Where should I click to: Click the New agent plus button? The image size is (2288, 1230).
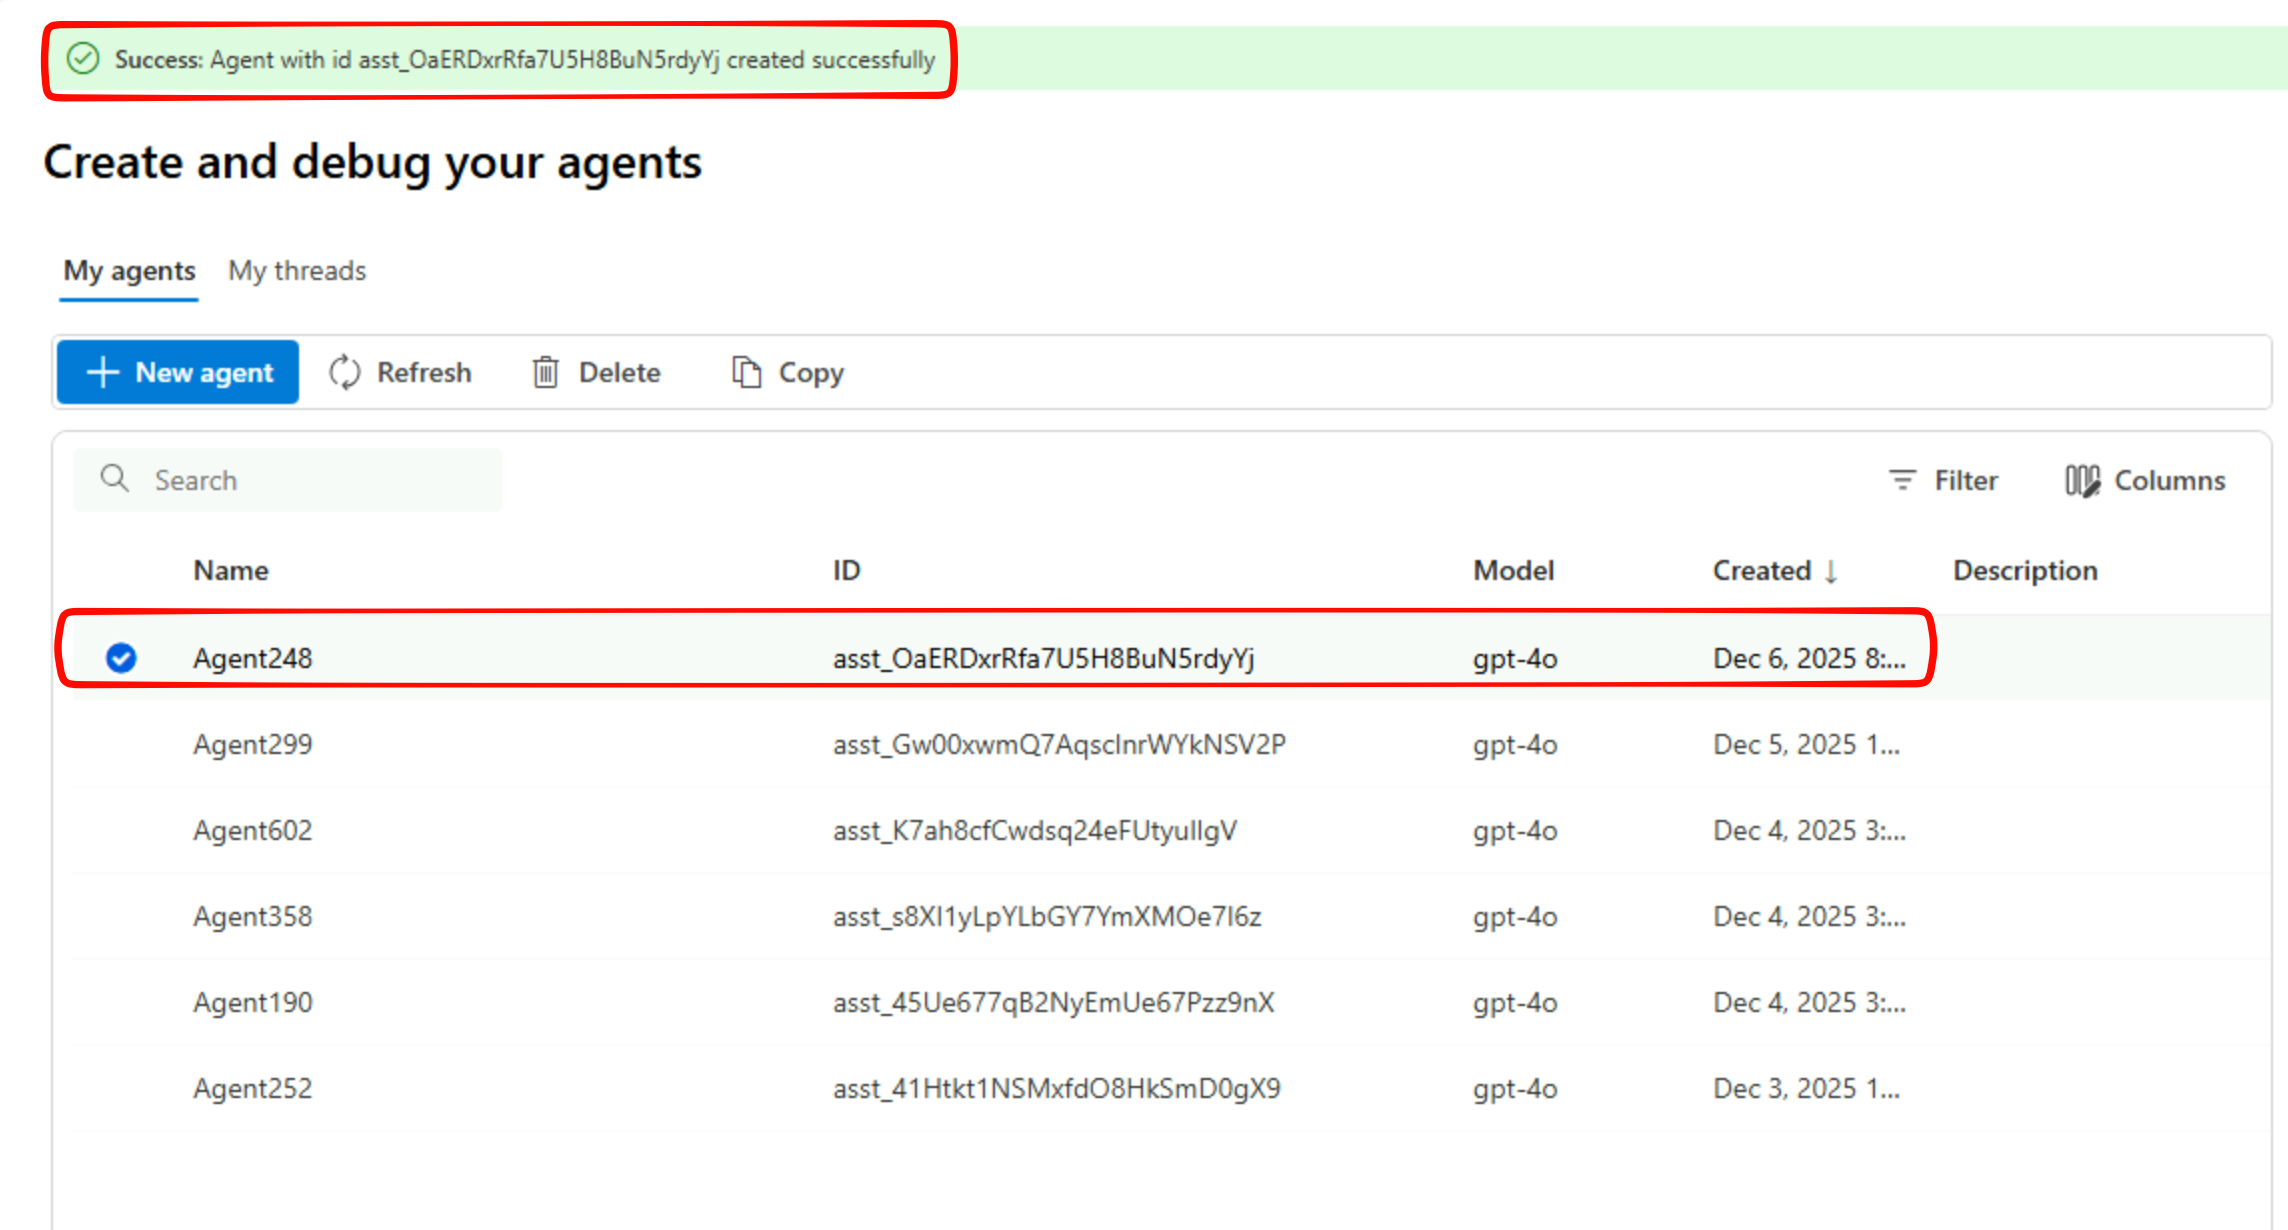tap(178, 372)
